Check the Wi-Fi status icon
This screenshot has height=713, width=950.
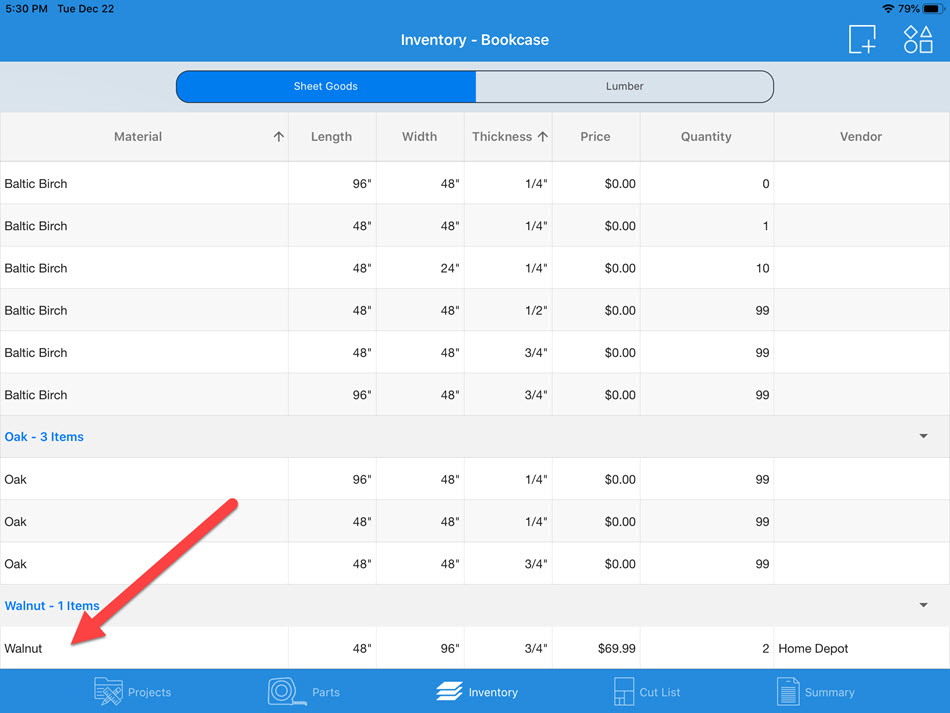[x=888, y=8]
